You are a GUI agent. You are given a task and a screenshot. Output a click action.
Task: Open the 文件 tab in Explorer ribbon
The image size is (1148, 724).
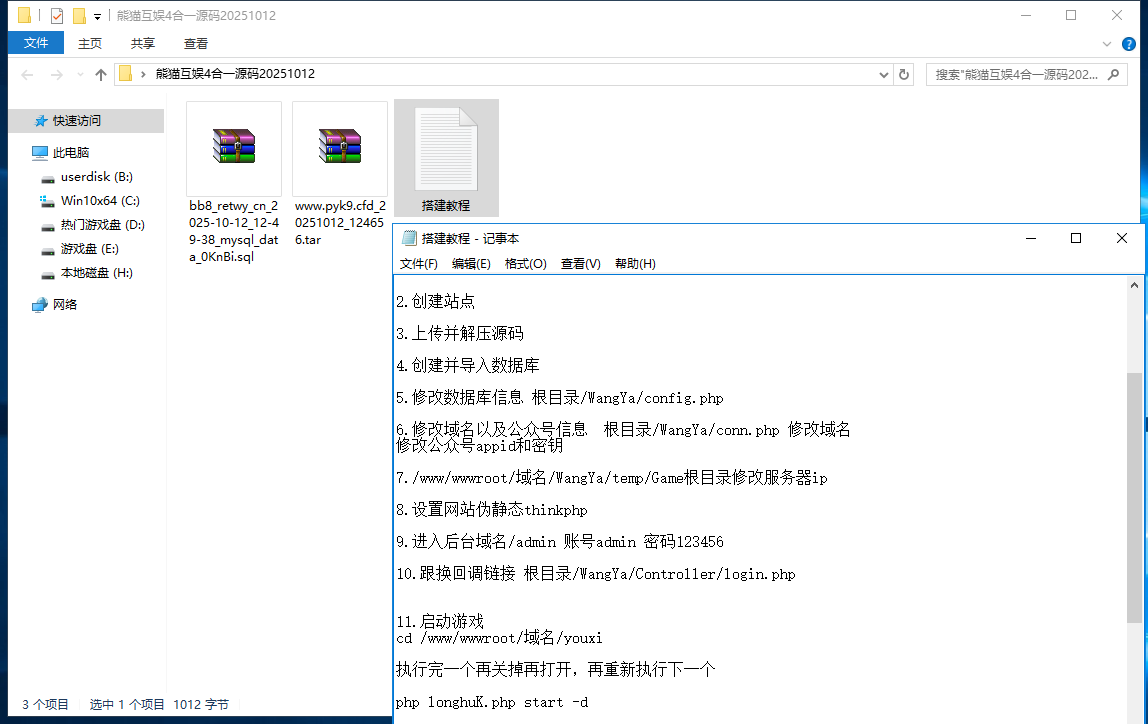tap(36, 43)
